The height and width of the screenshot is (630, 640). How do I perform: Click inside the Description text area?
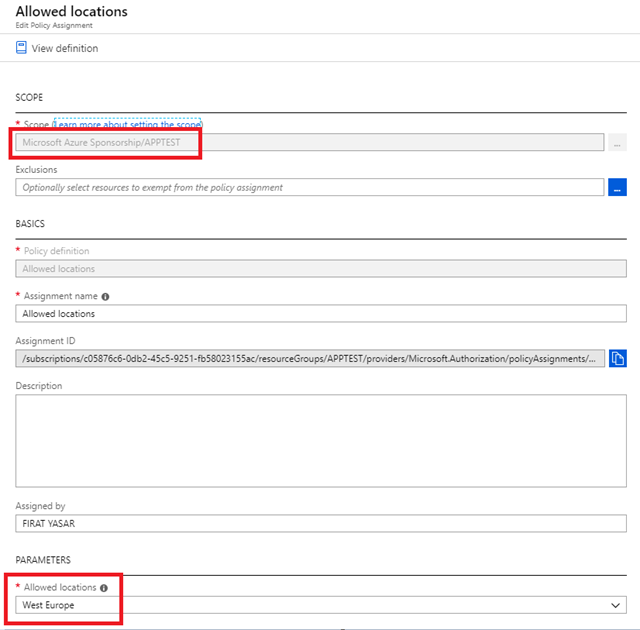pyautogui.click(x=320, y=440)
